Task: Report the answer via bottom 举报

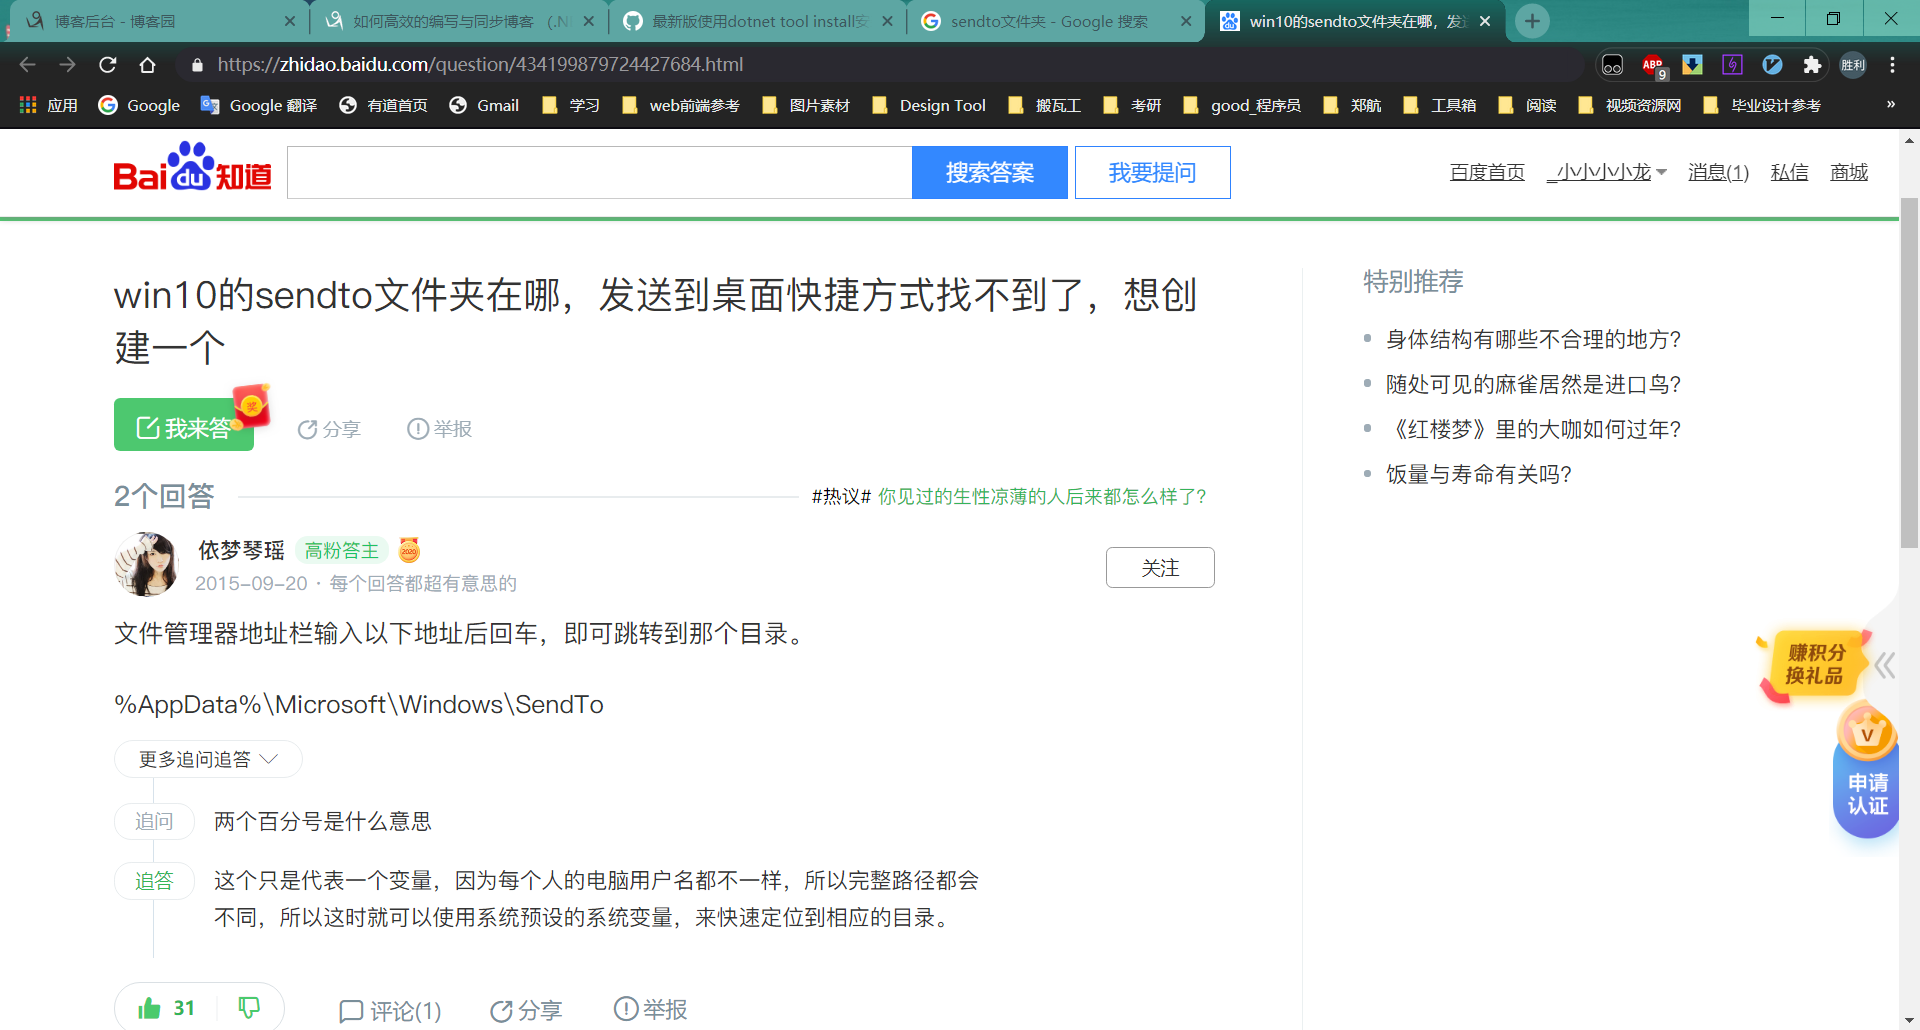Action: [x=650, y=1010]
